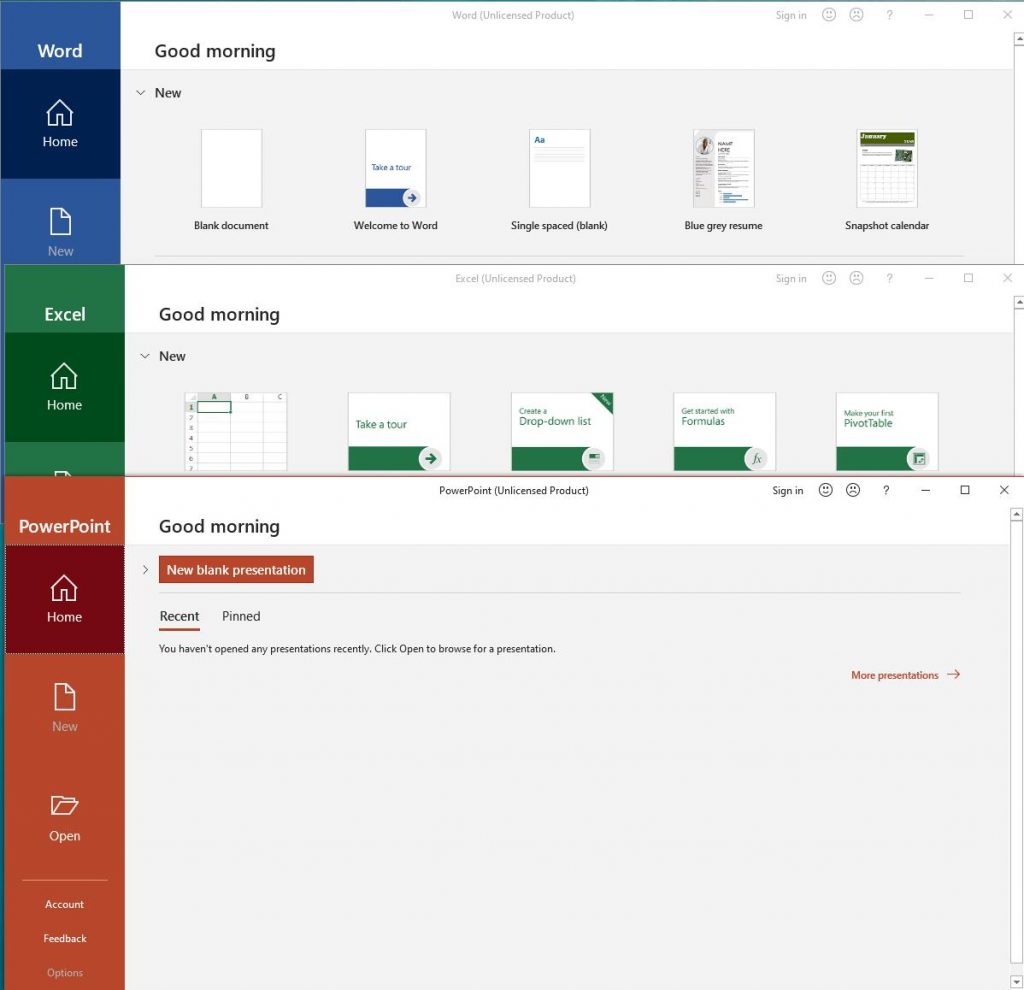Send a smile in Word window

coord(829,15)
